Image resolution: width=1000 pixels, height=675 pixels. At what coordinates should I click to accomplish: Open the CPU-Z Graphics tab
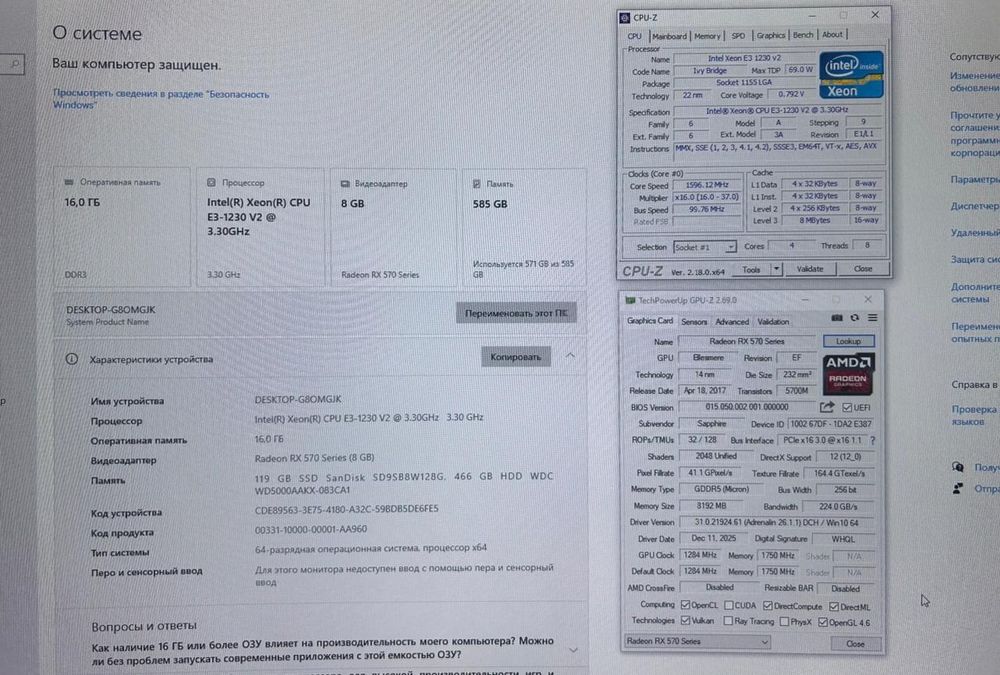click(x=771, y=35)
